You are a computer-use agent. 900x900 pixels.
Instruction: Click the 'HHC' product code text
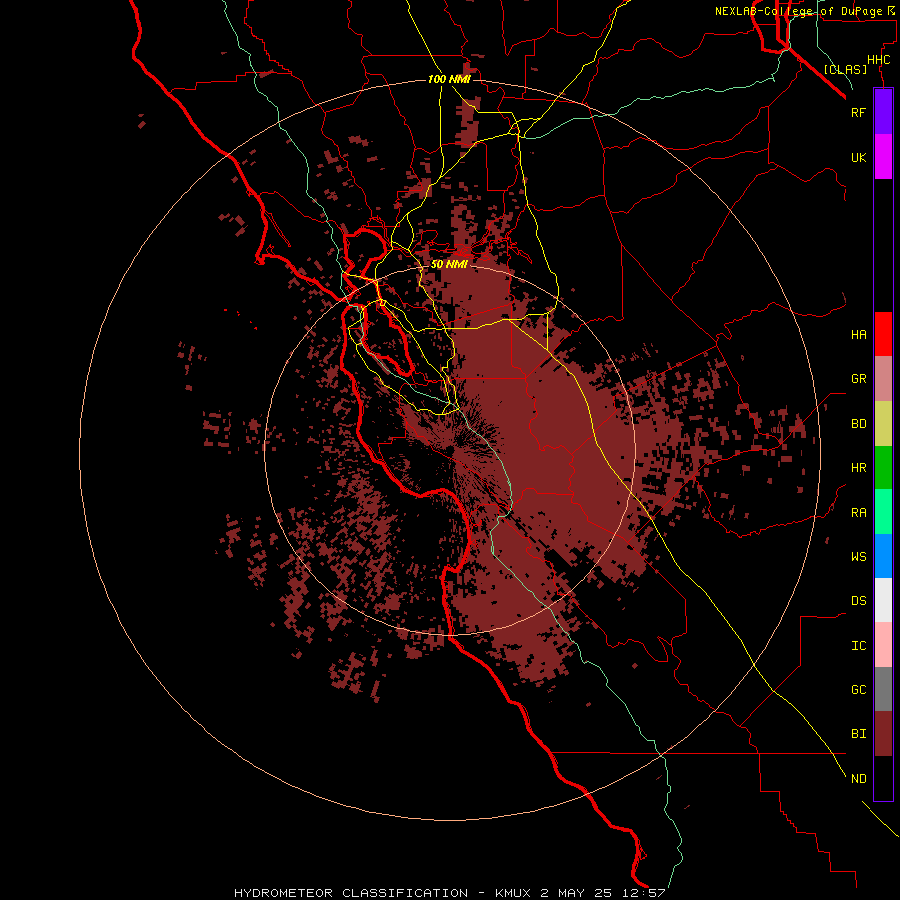tap(878, 60)
